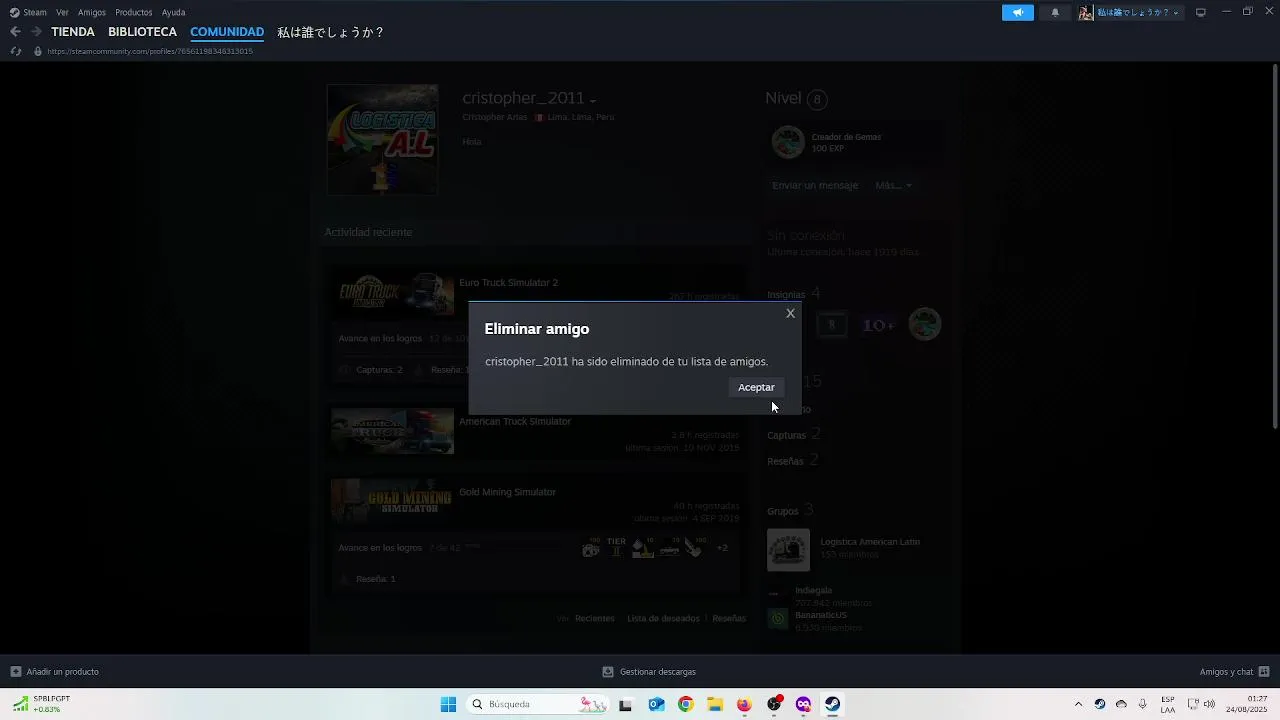Open the Ayuda menu
The image size is (1280, 720).
[x=173, y=12]
